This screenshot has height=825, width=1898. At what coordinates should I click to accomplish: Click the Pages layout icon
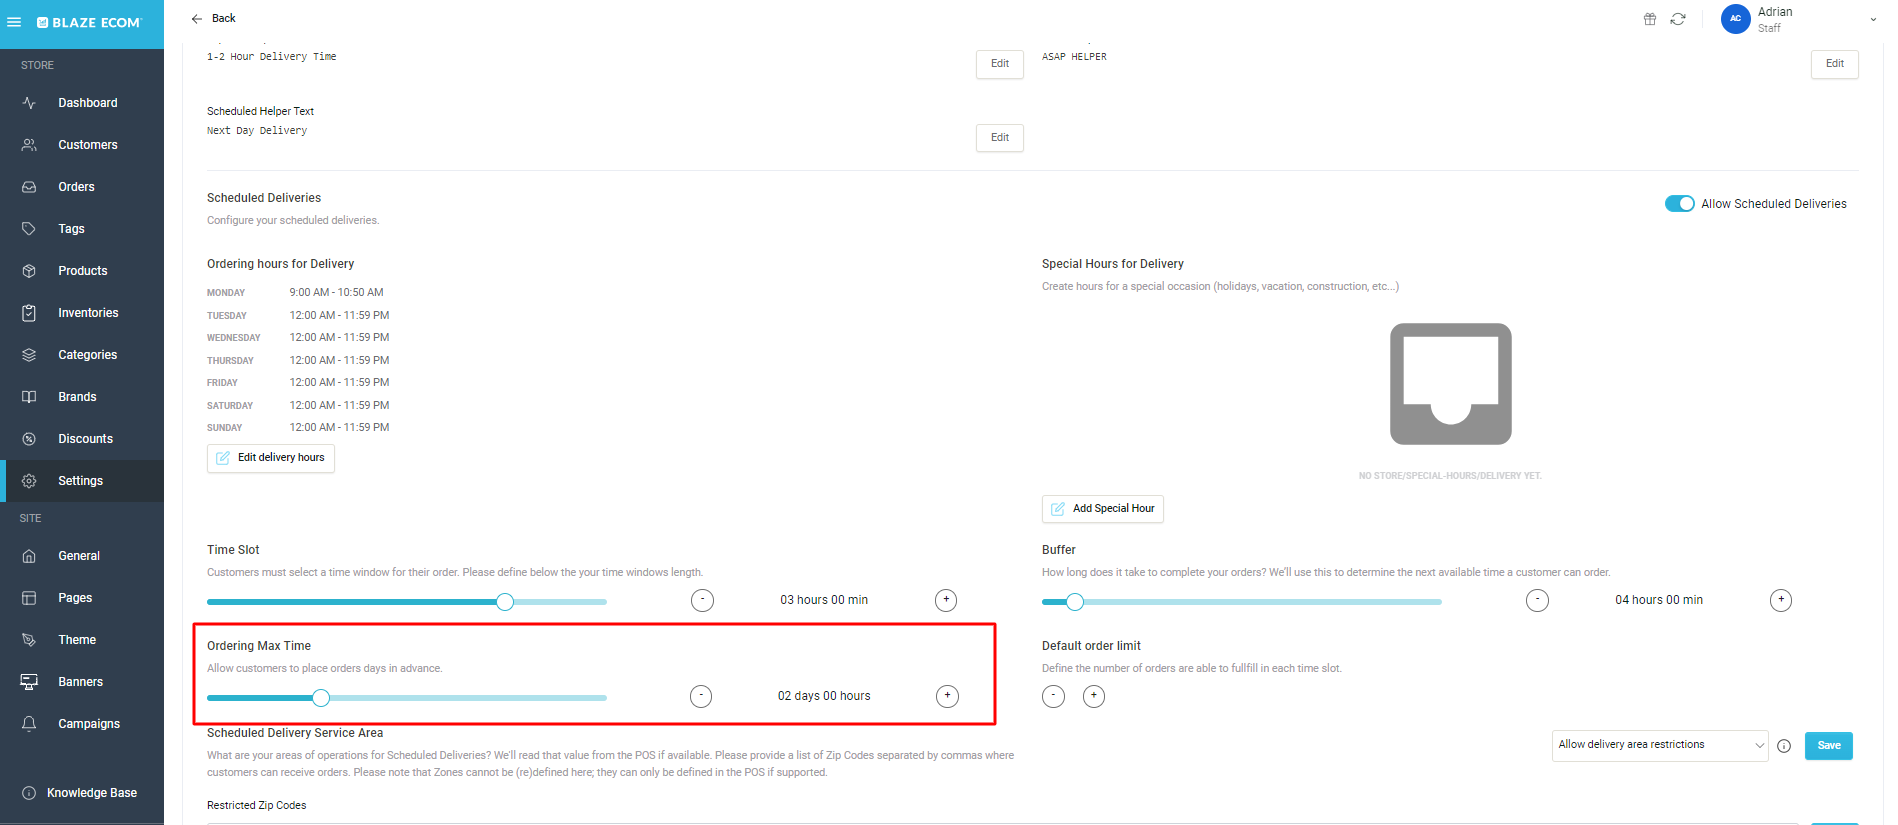[29, 598]
